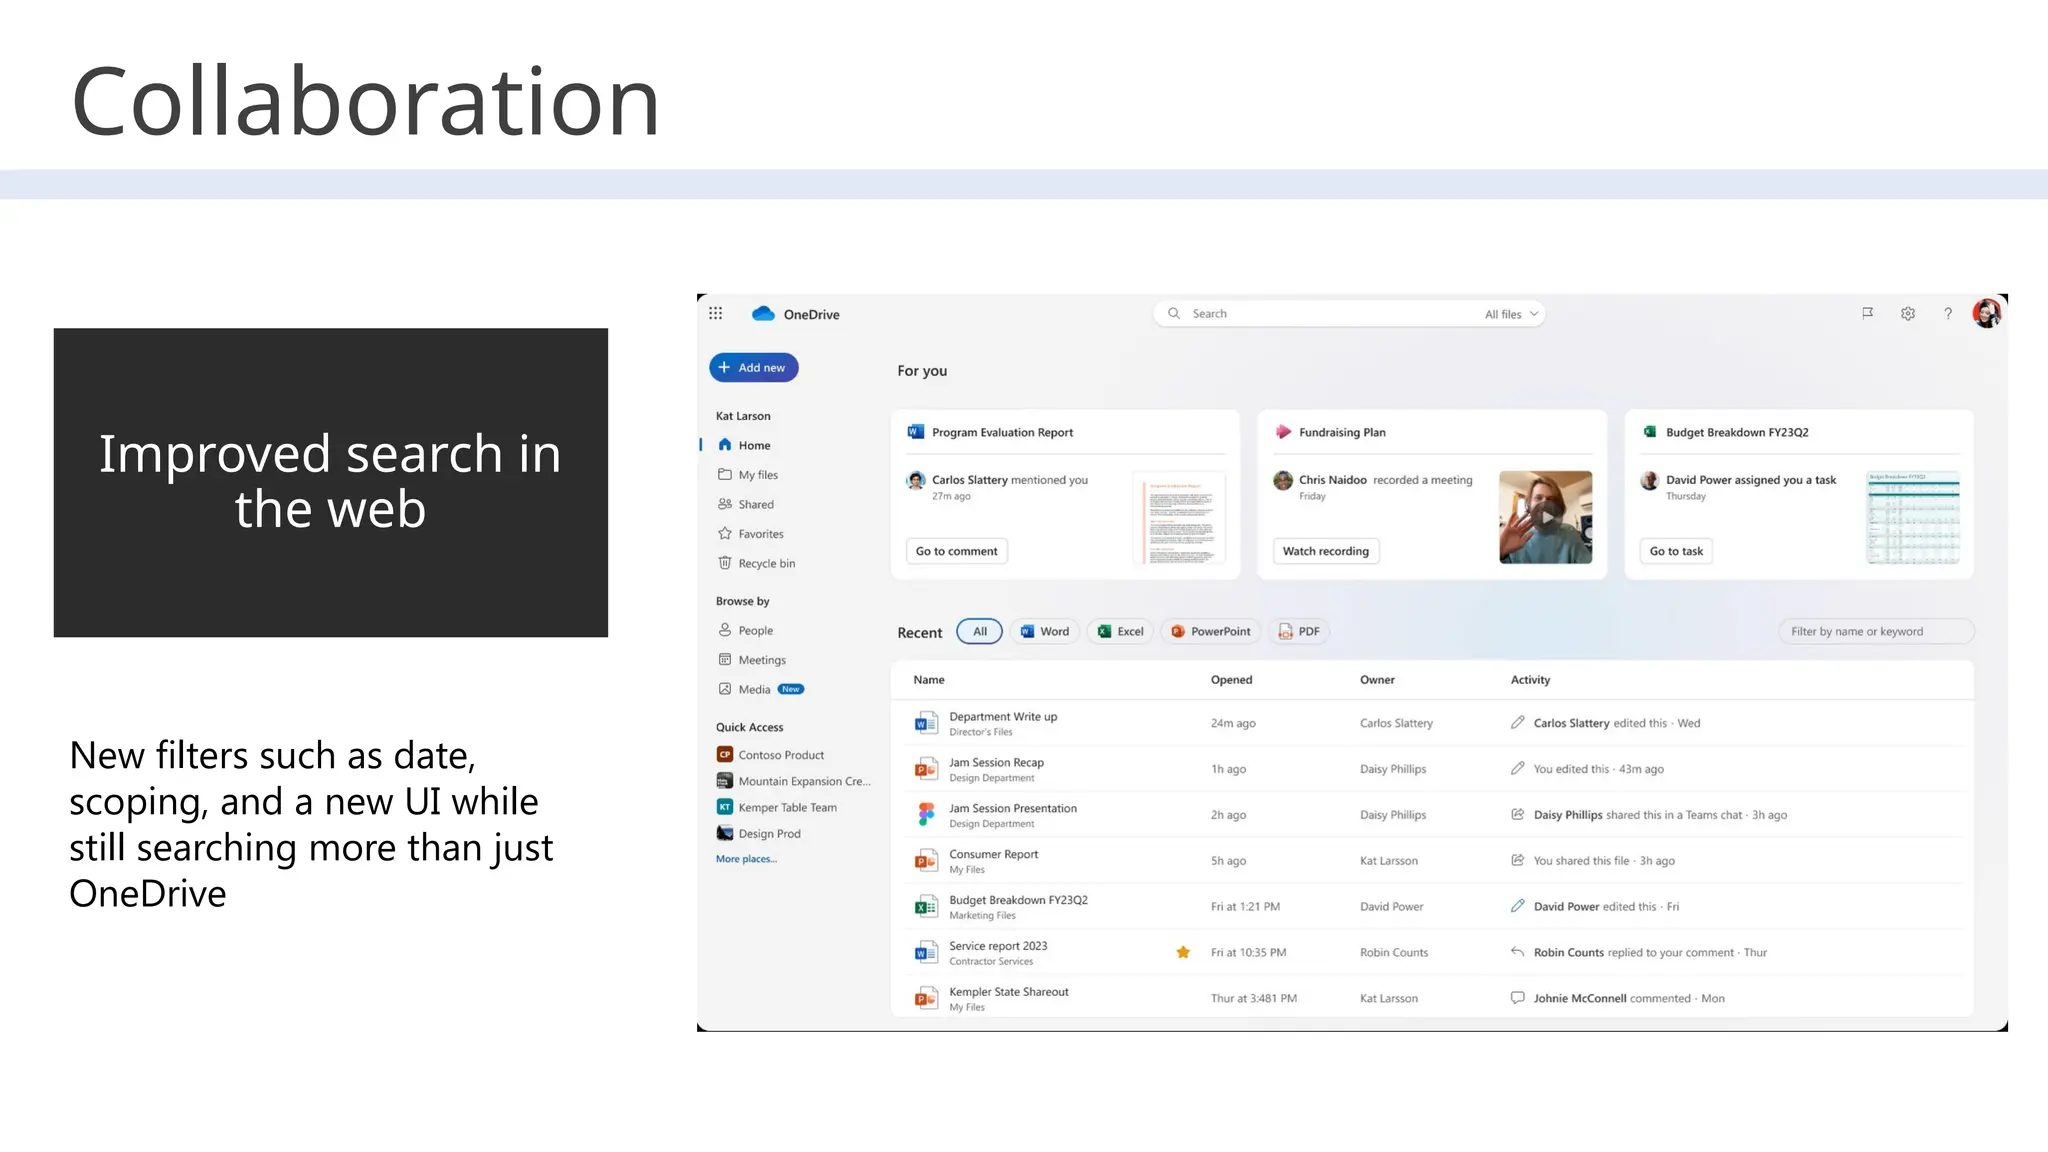Click comment icon beside Johnie McConnell commented
Screen dimensions: 2048x1152
point(1517,998)
